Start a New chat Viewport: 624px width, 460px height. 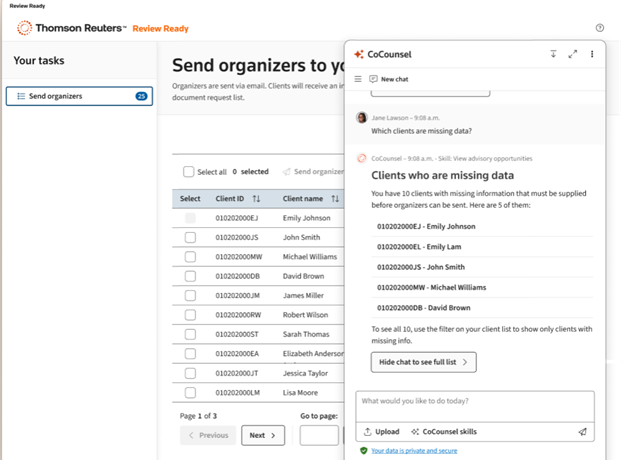coord(388,79)
